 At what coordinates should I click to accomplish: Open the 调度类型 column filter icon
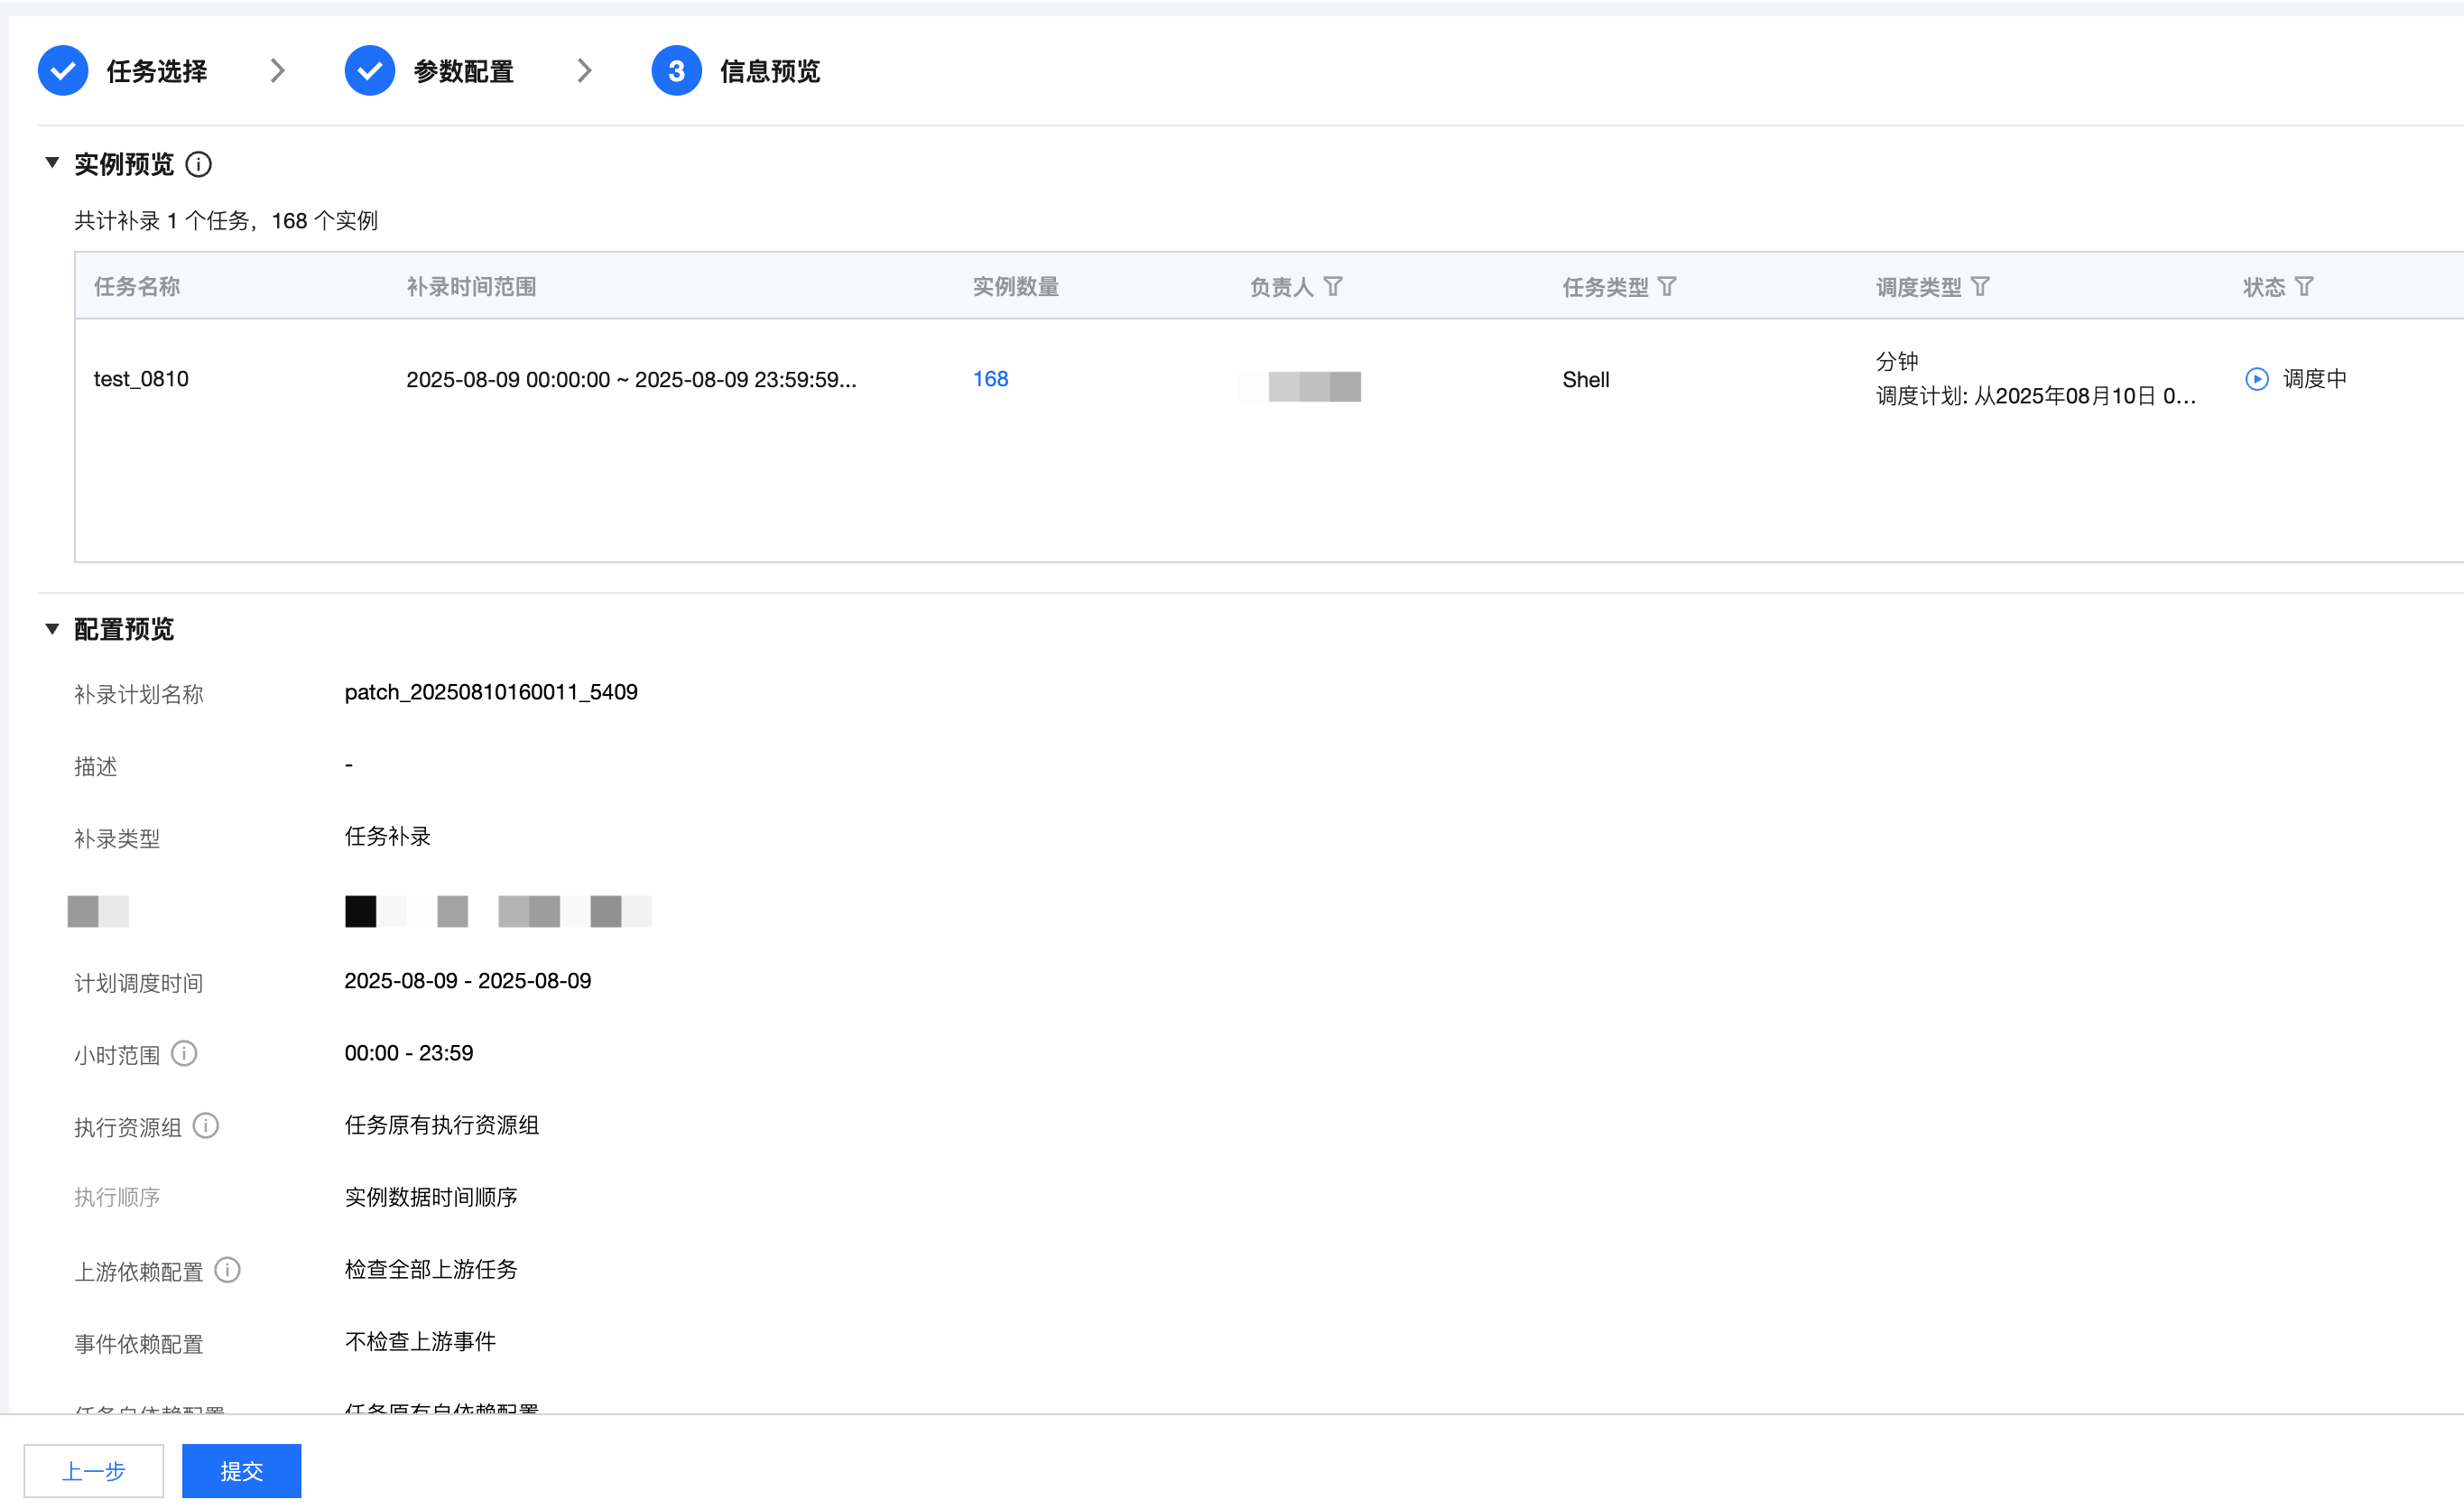tap(1980, 287)
